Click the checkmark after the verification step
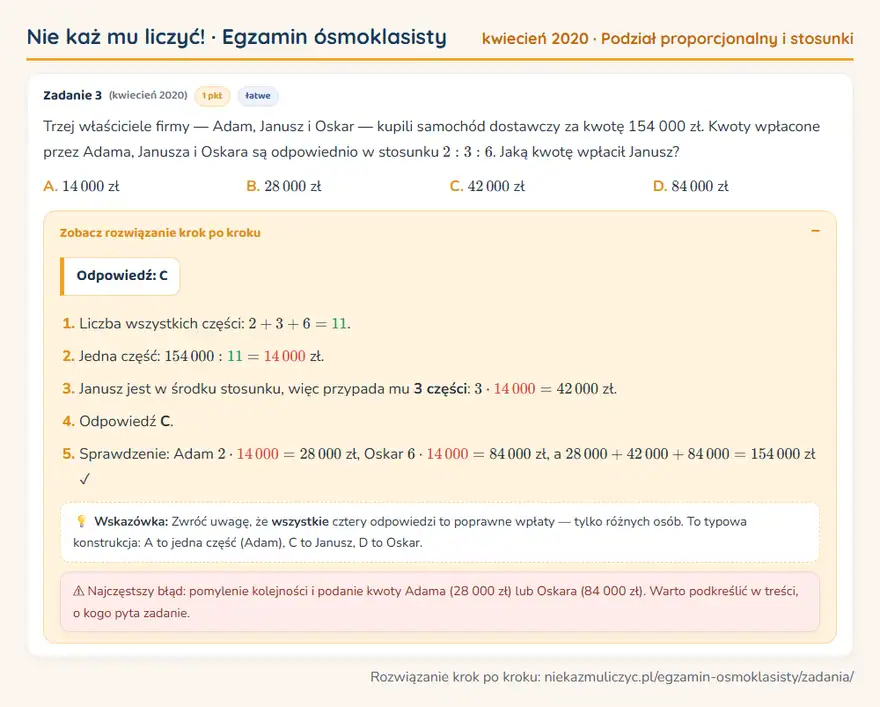Viewport: 880px width, 707px height. coord(85,479)
